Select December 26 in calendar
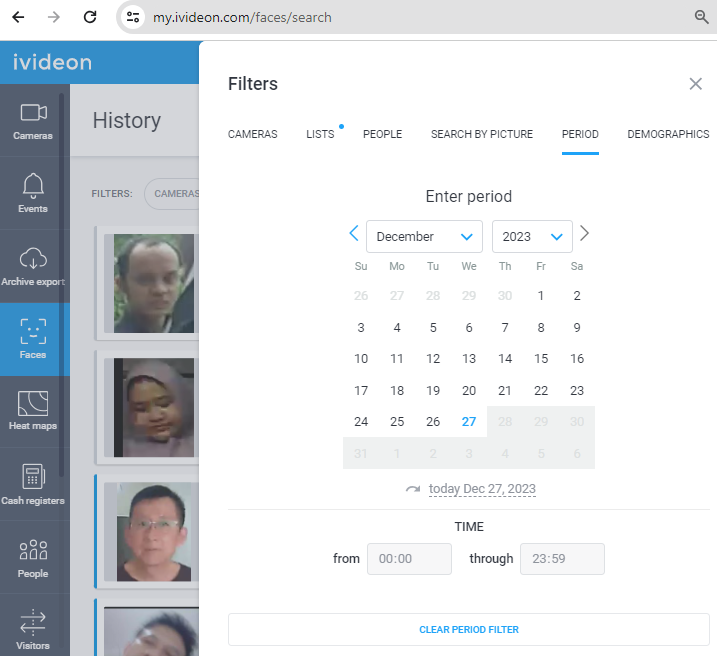 click(433, 421)
